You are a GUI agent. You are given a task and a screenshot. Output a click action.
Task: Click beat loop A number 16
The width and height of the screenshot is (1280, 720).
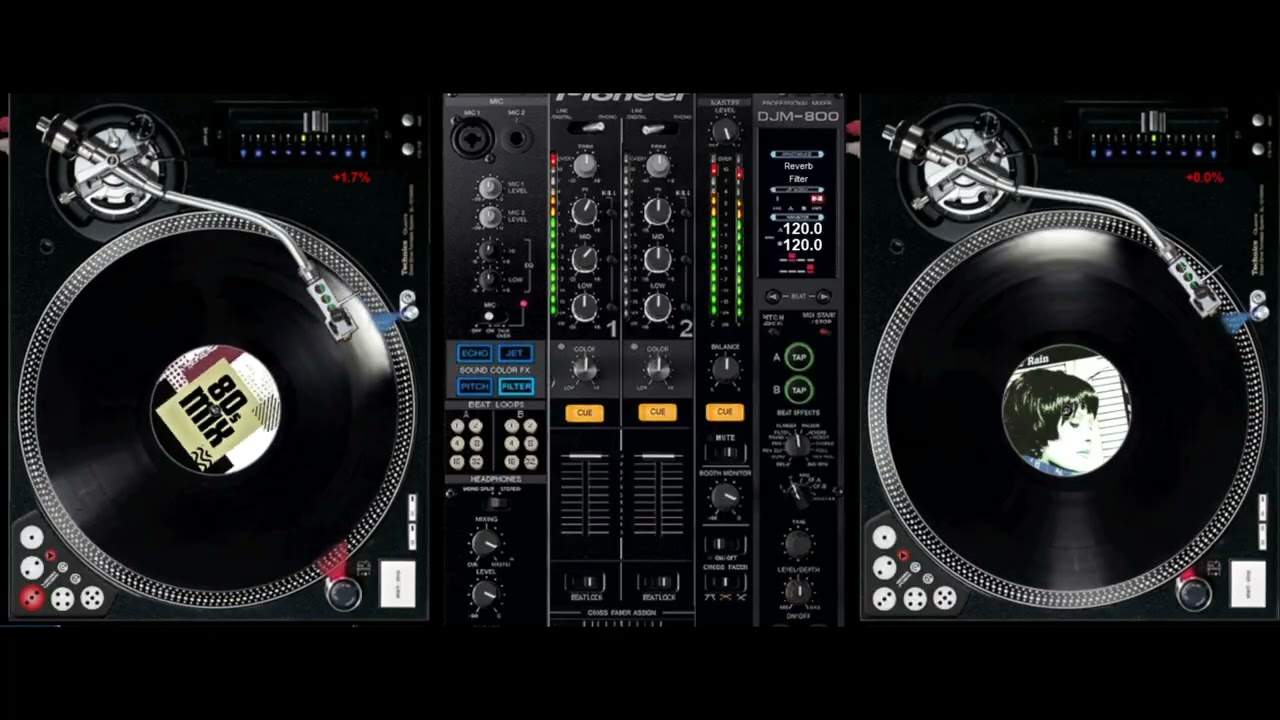tap(457, 462)
